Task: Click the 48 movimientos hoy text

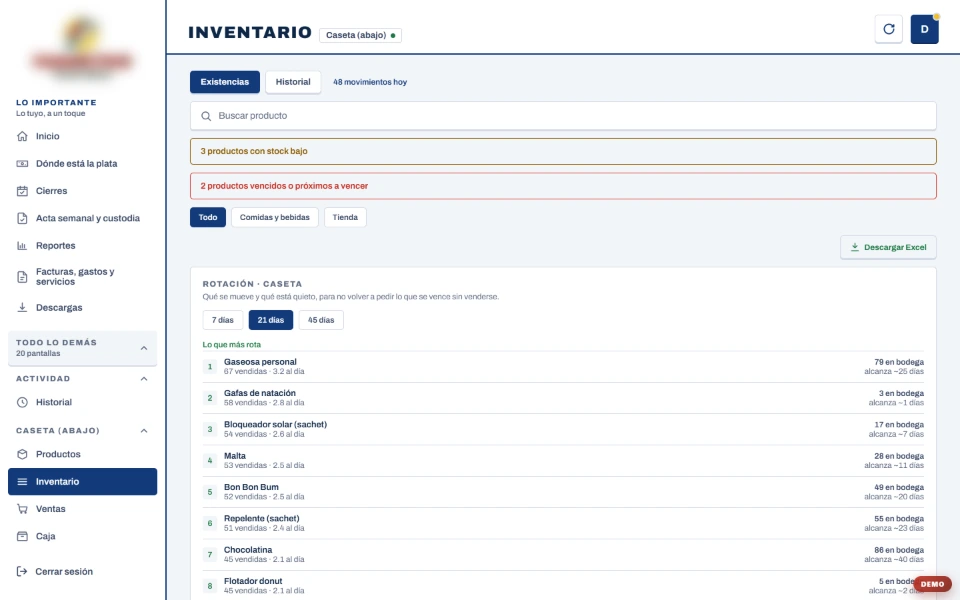Action: click(x=370, y=82)
